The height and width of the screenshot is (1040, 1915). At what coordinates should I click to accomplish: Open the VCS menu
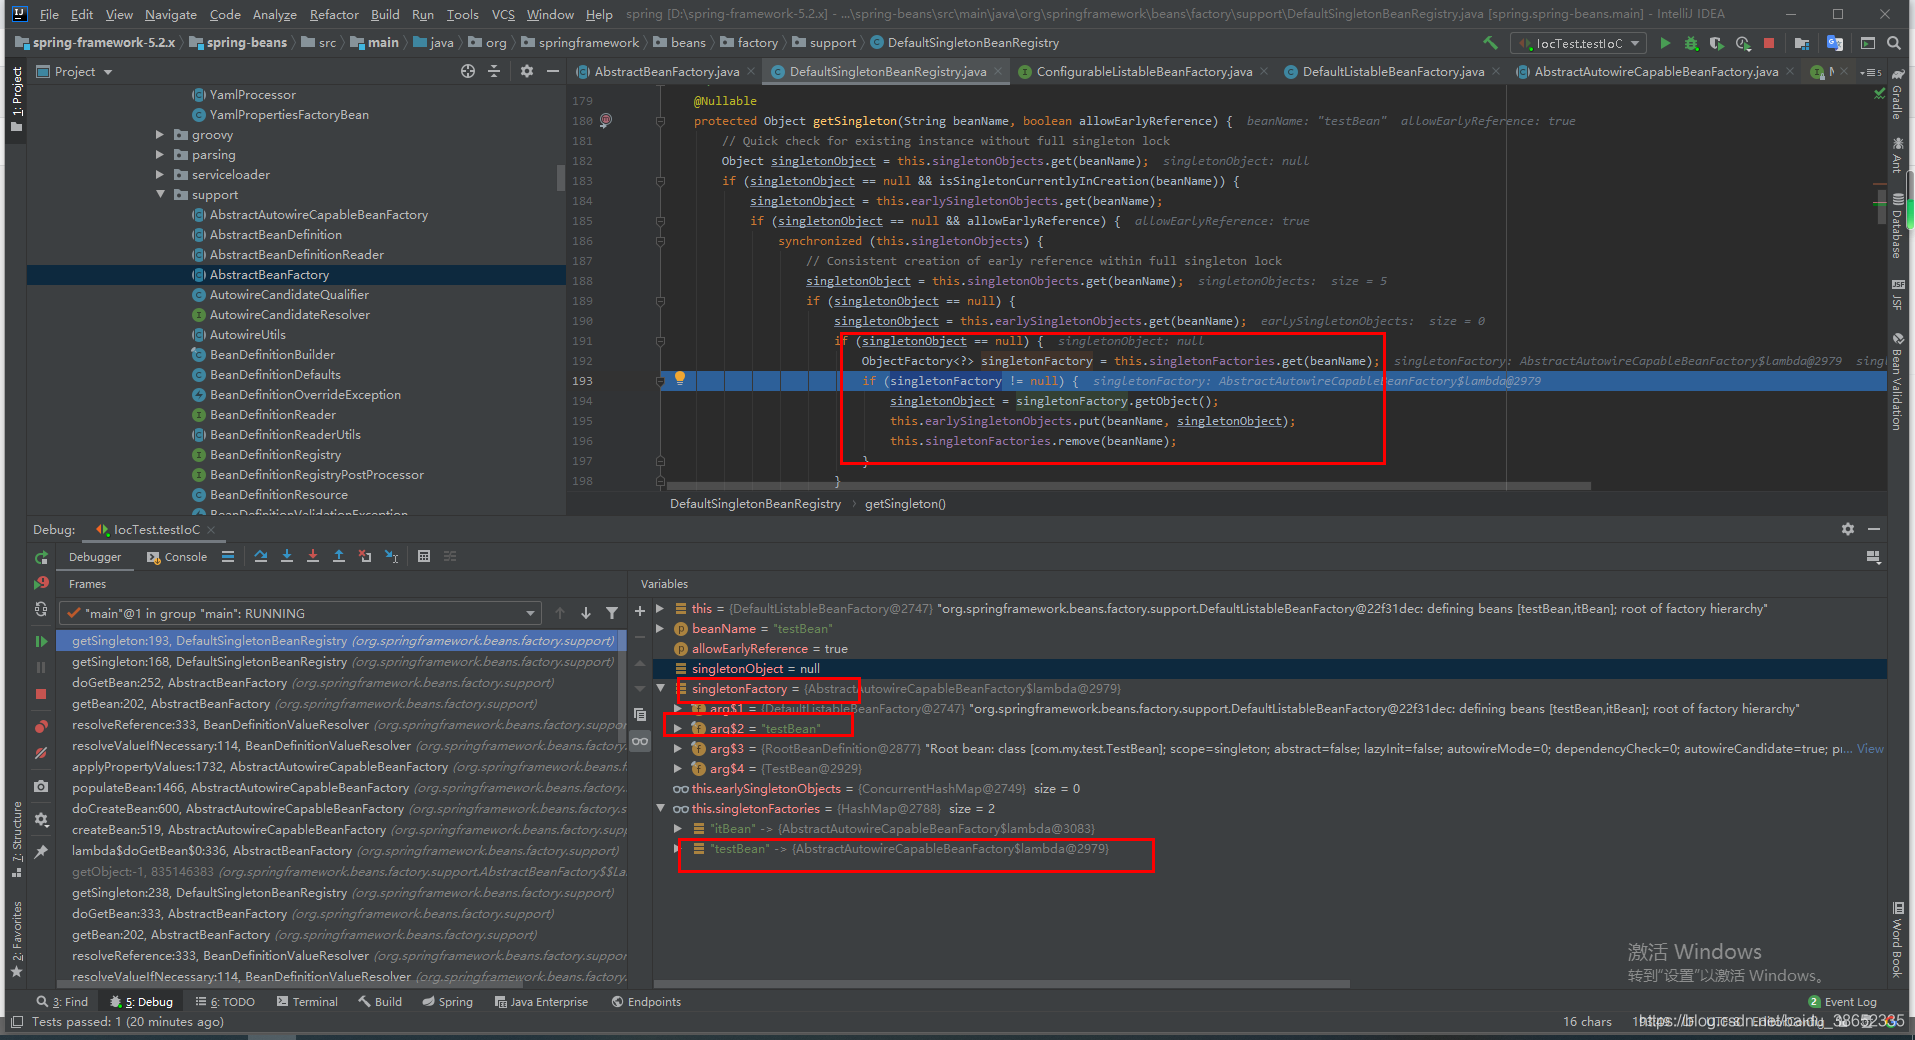503,14
